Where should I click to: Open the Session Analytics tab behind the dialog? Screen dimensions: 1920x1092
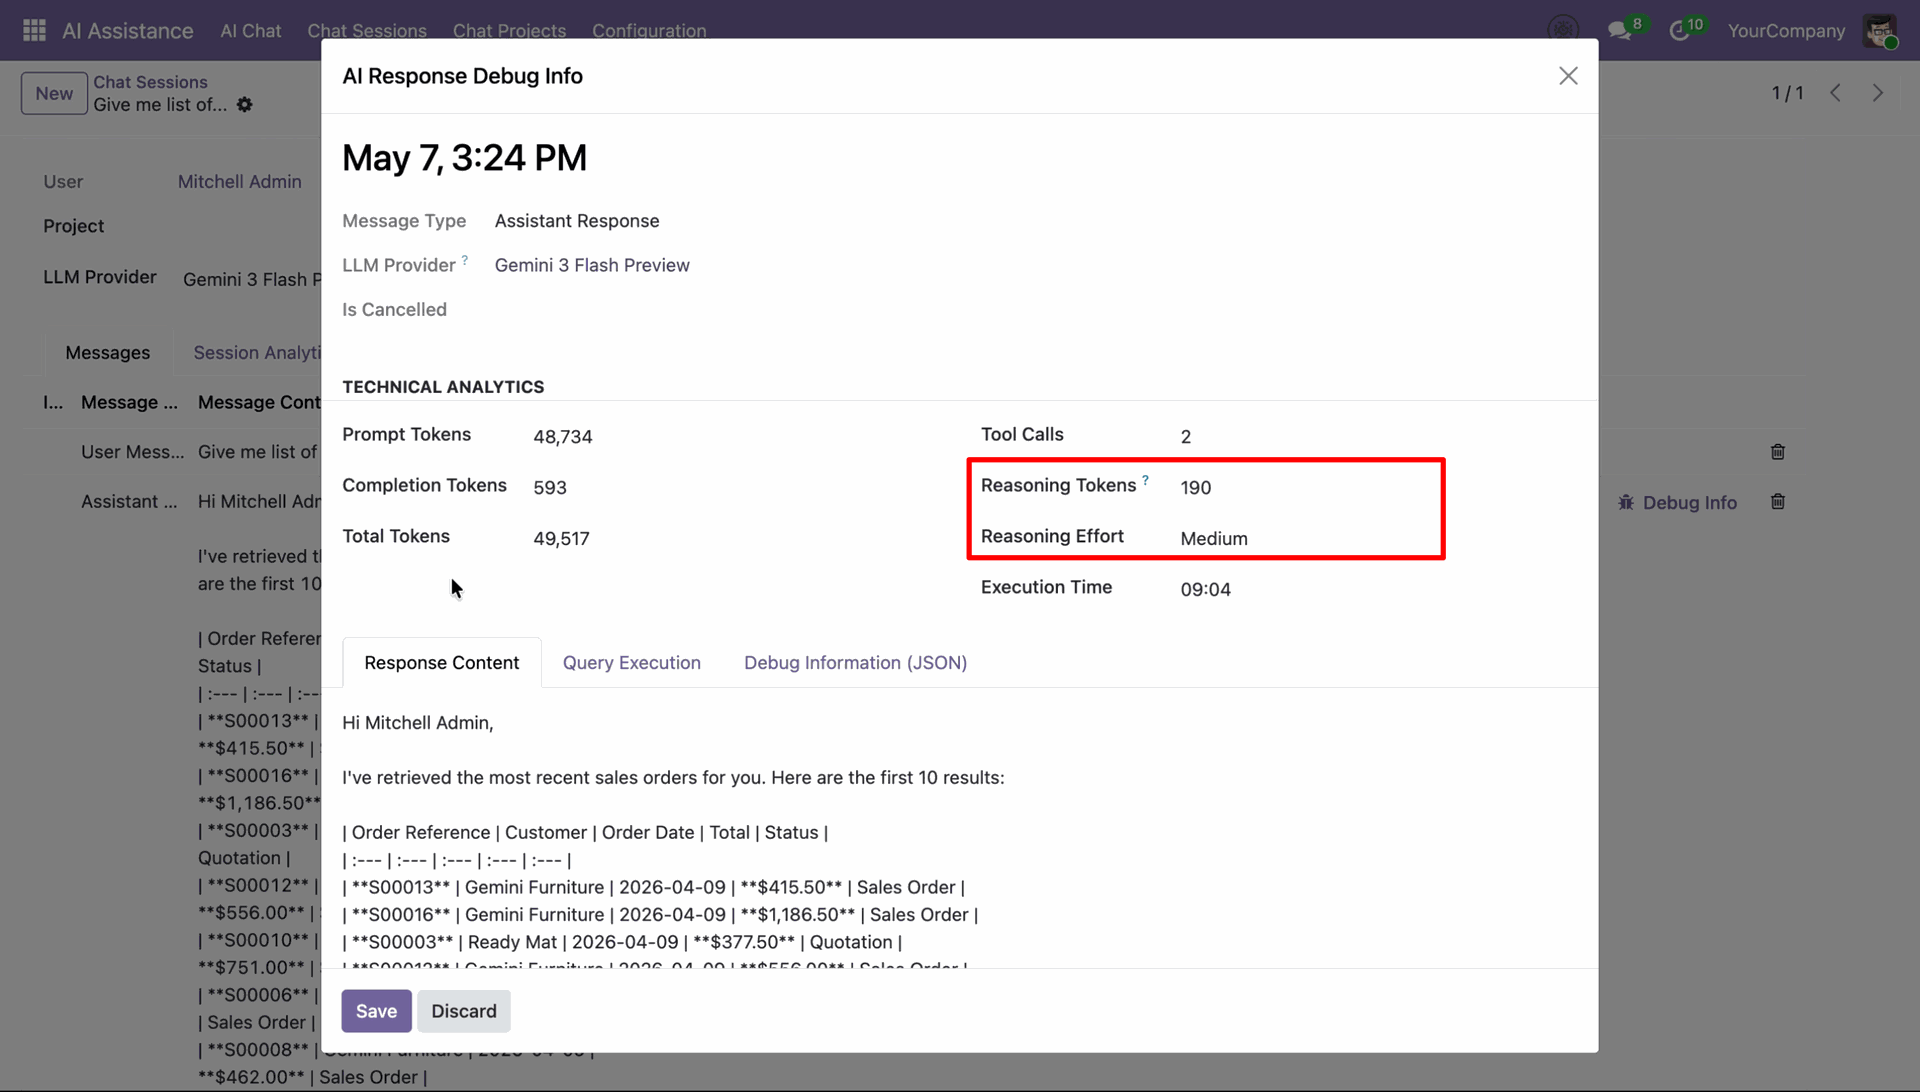[x=257, y=353]
